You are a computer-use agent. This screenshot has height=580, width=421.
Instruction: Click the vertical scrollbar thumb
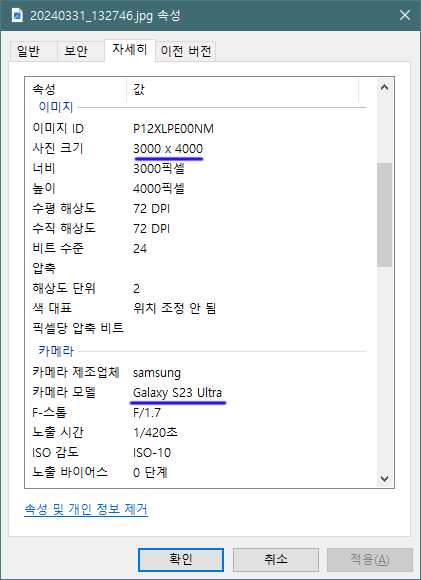point(384,215)
